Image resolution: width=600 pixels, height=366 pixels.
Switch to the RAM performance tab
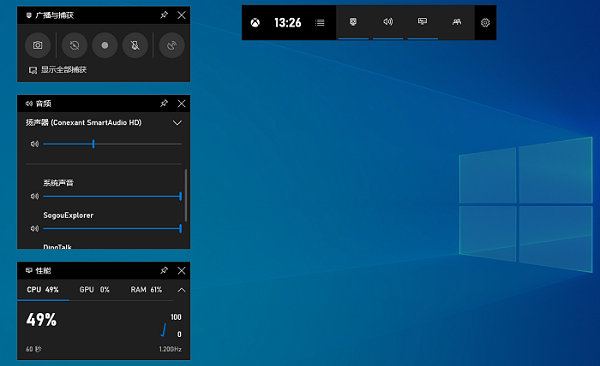[x=146, y=290]
